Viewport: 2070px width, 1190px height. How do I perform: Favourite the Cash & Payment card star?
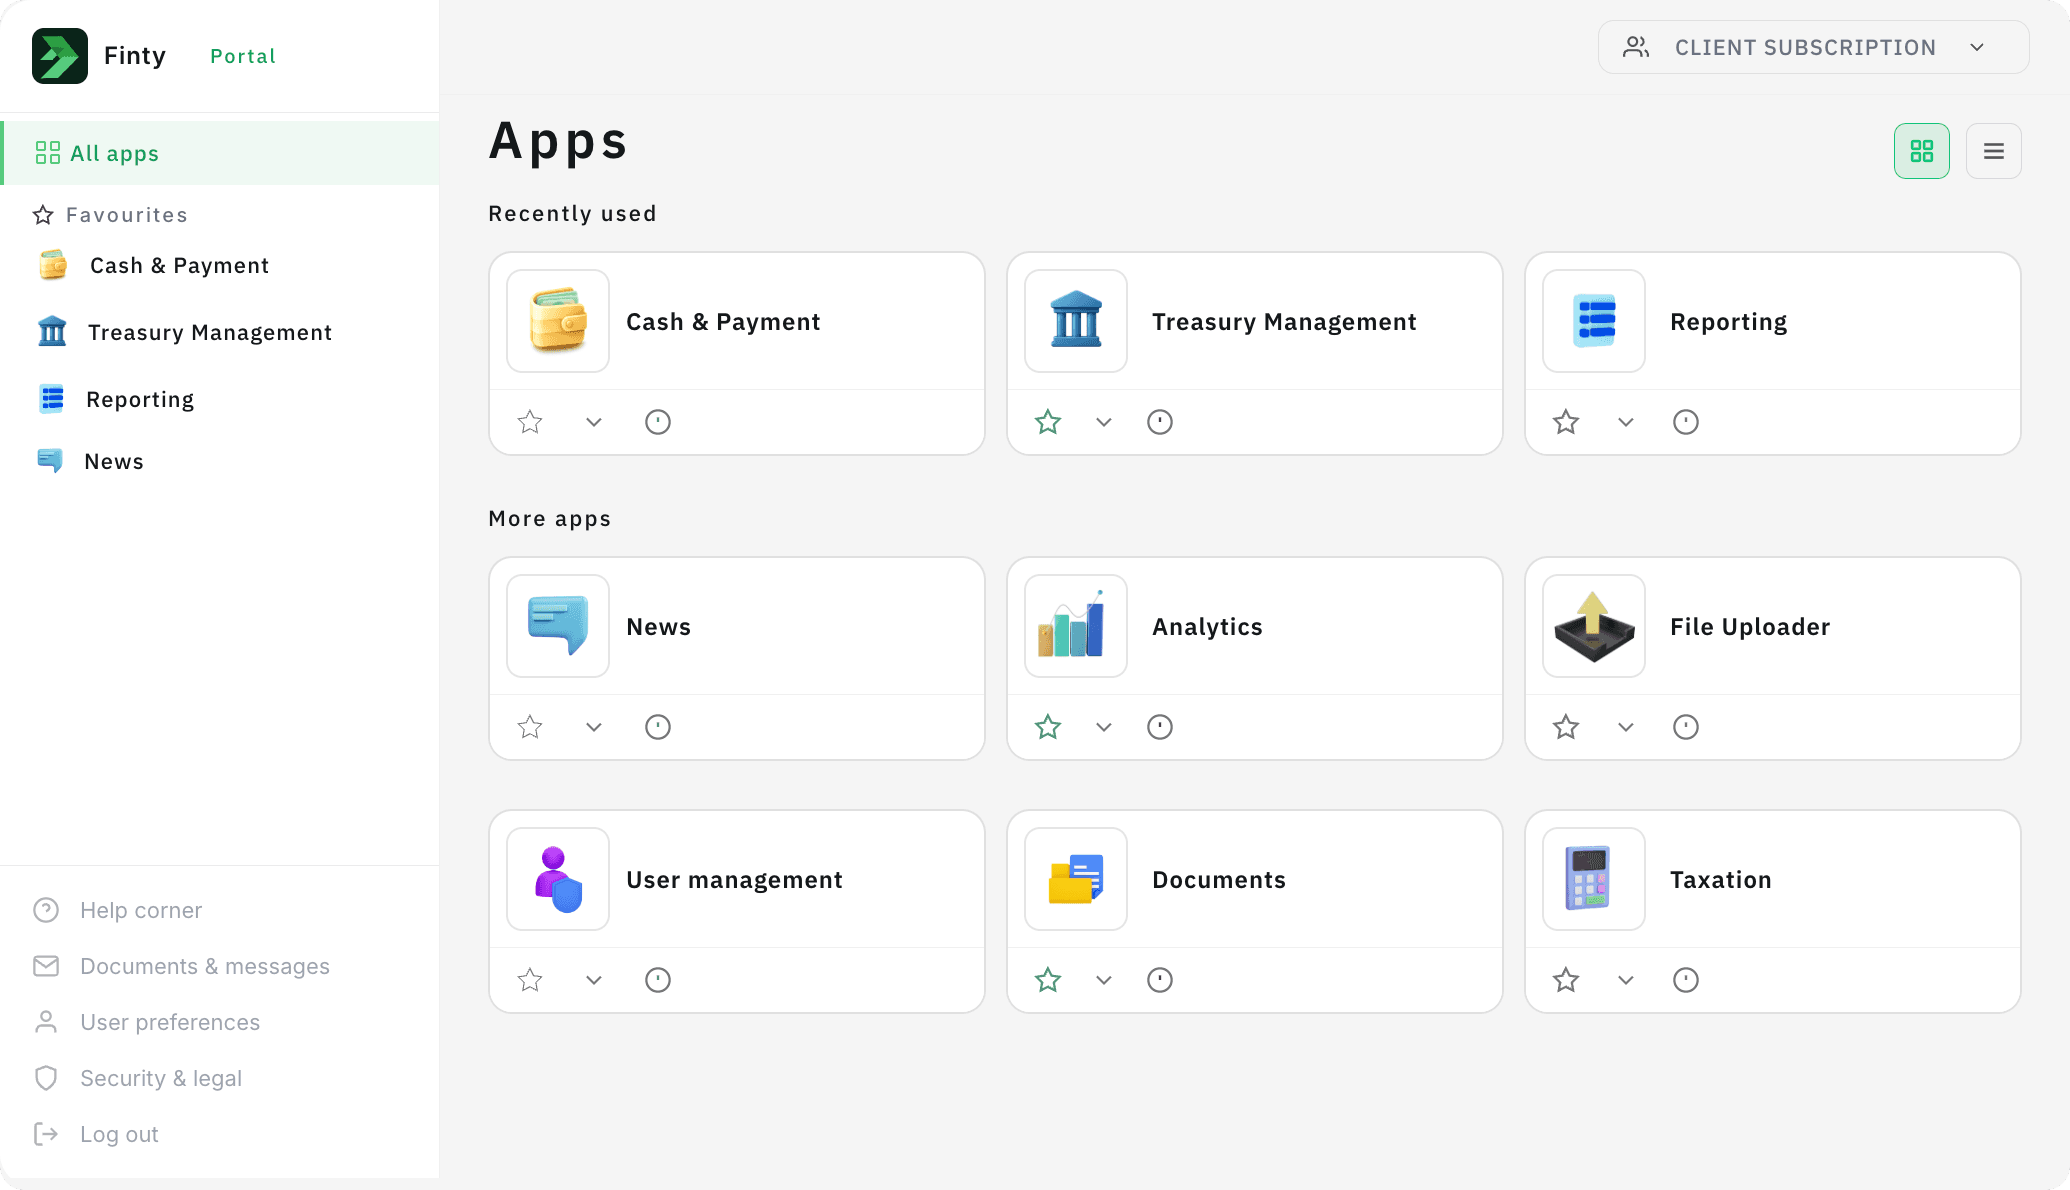(530, 422)
